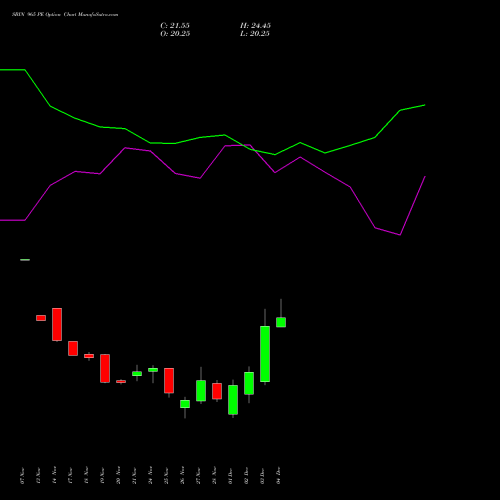Select the close value 'C: 21.55'
This screenshot has height=500, width=500.
(175, 26)
